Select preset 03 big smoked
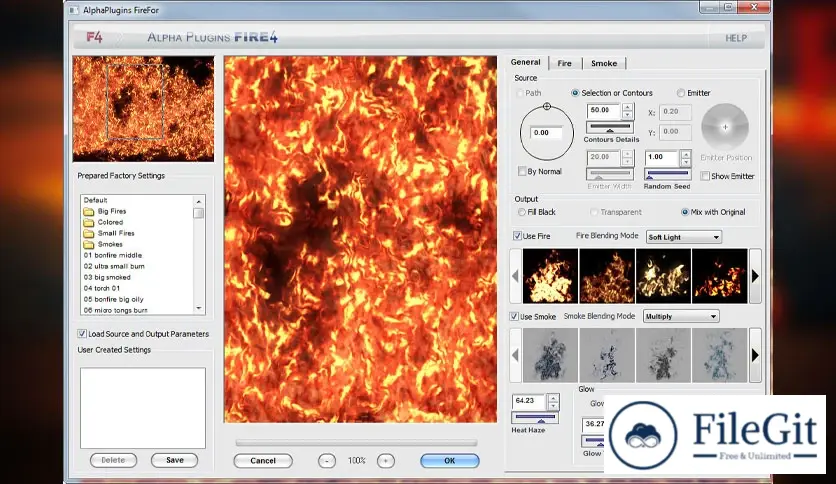Viewport: 836px width, 484px height. click(x=107, y=277)
